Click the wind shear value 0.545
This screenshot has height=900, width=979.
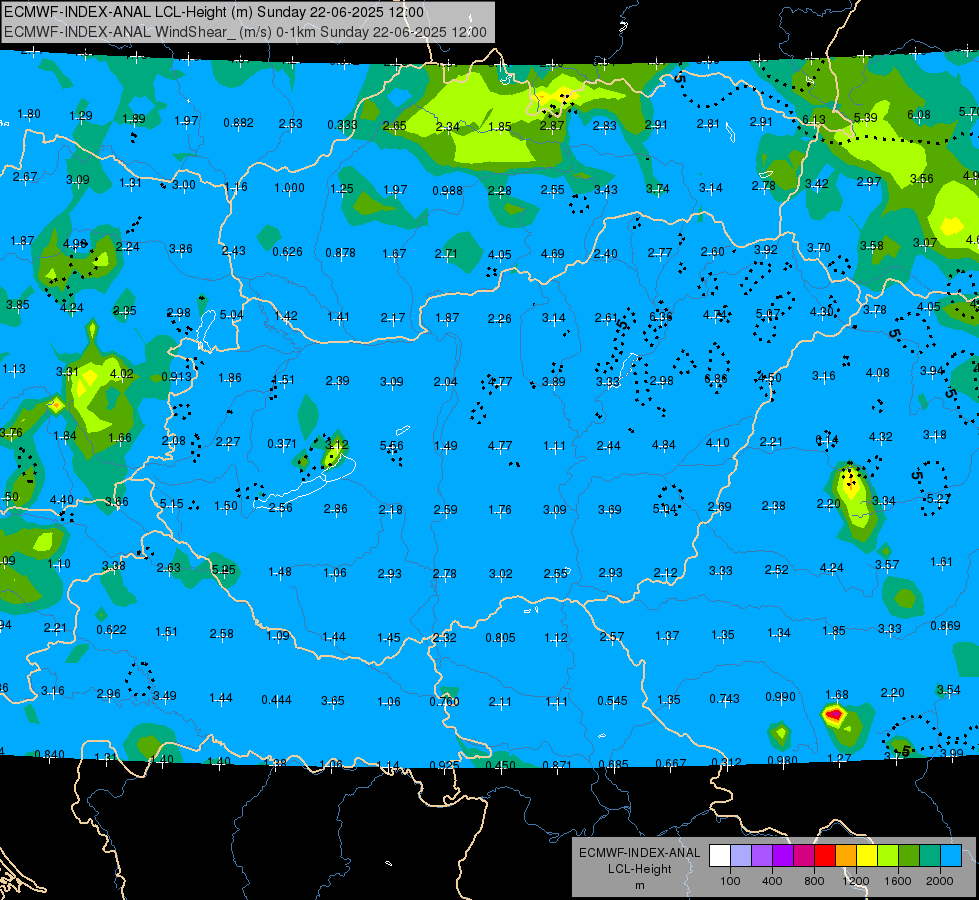tap(612, 701)
